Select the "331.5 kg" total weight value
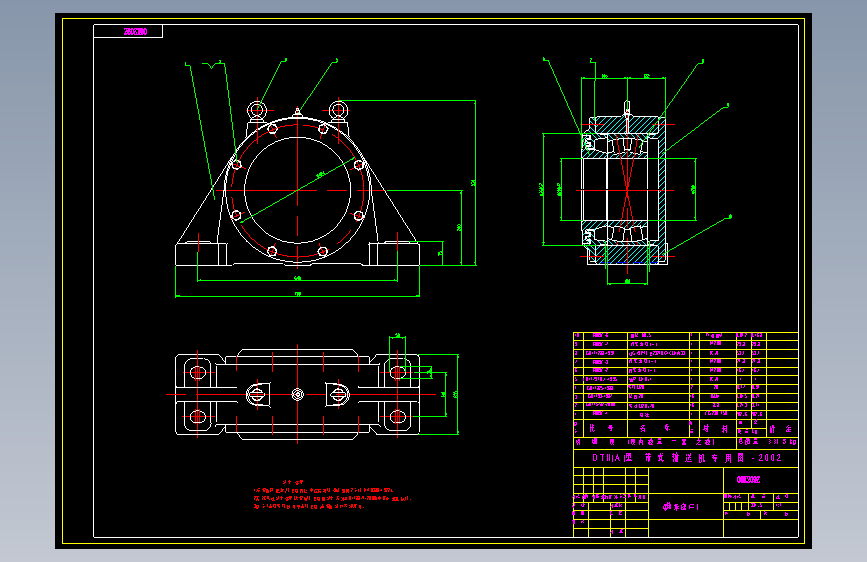Image resolution: width=867 pixels, height=562 pixels. [782, 442]
